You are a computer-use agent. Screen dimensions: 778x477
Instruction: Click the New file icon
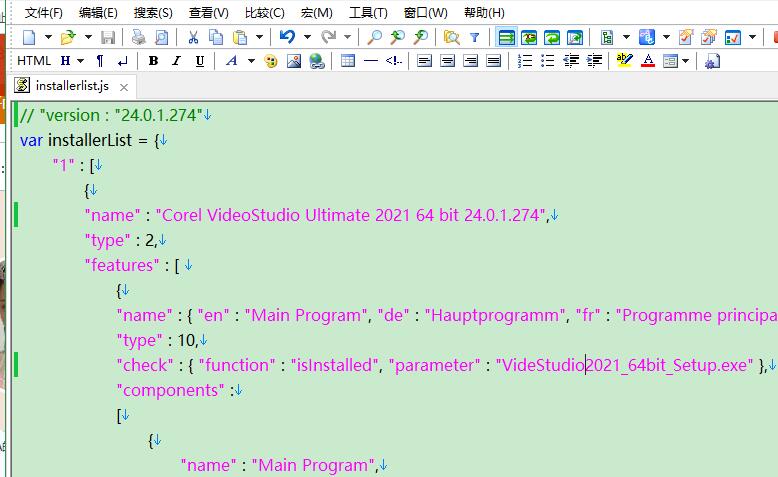[x=29, y=37]
